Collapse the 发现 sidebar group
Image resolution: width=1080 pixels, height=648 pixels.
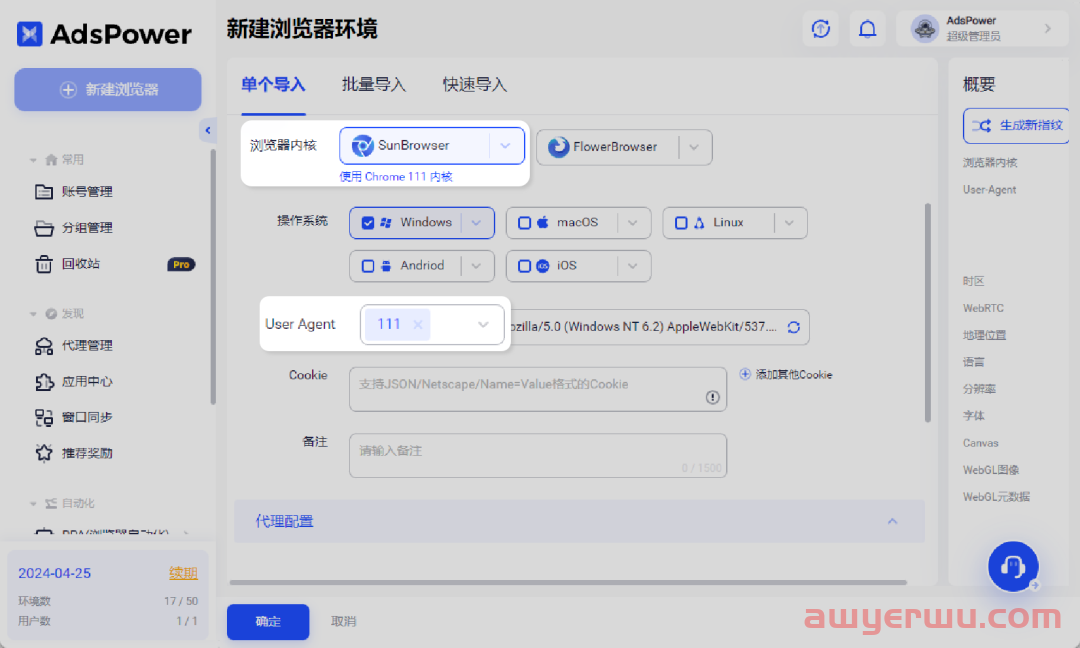[33, 314]
